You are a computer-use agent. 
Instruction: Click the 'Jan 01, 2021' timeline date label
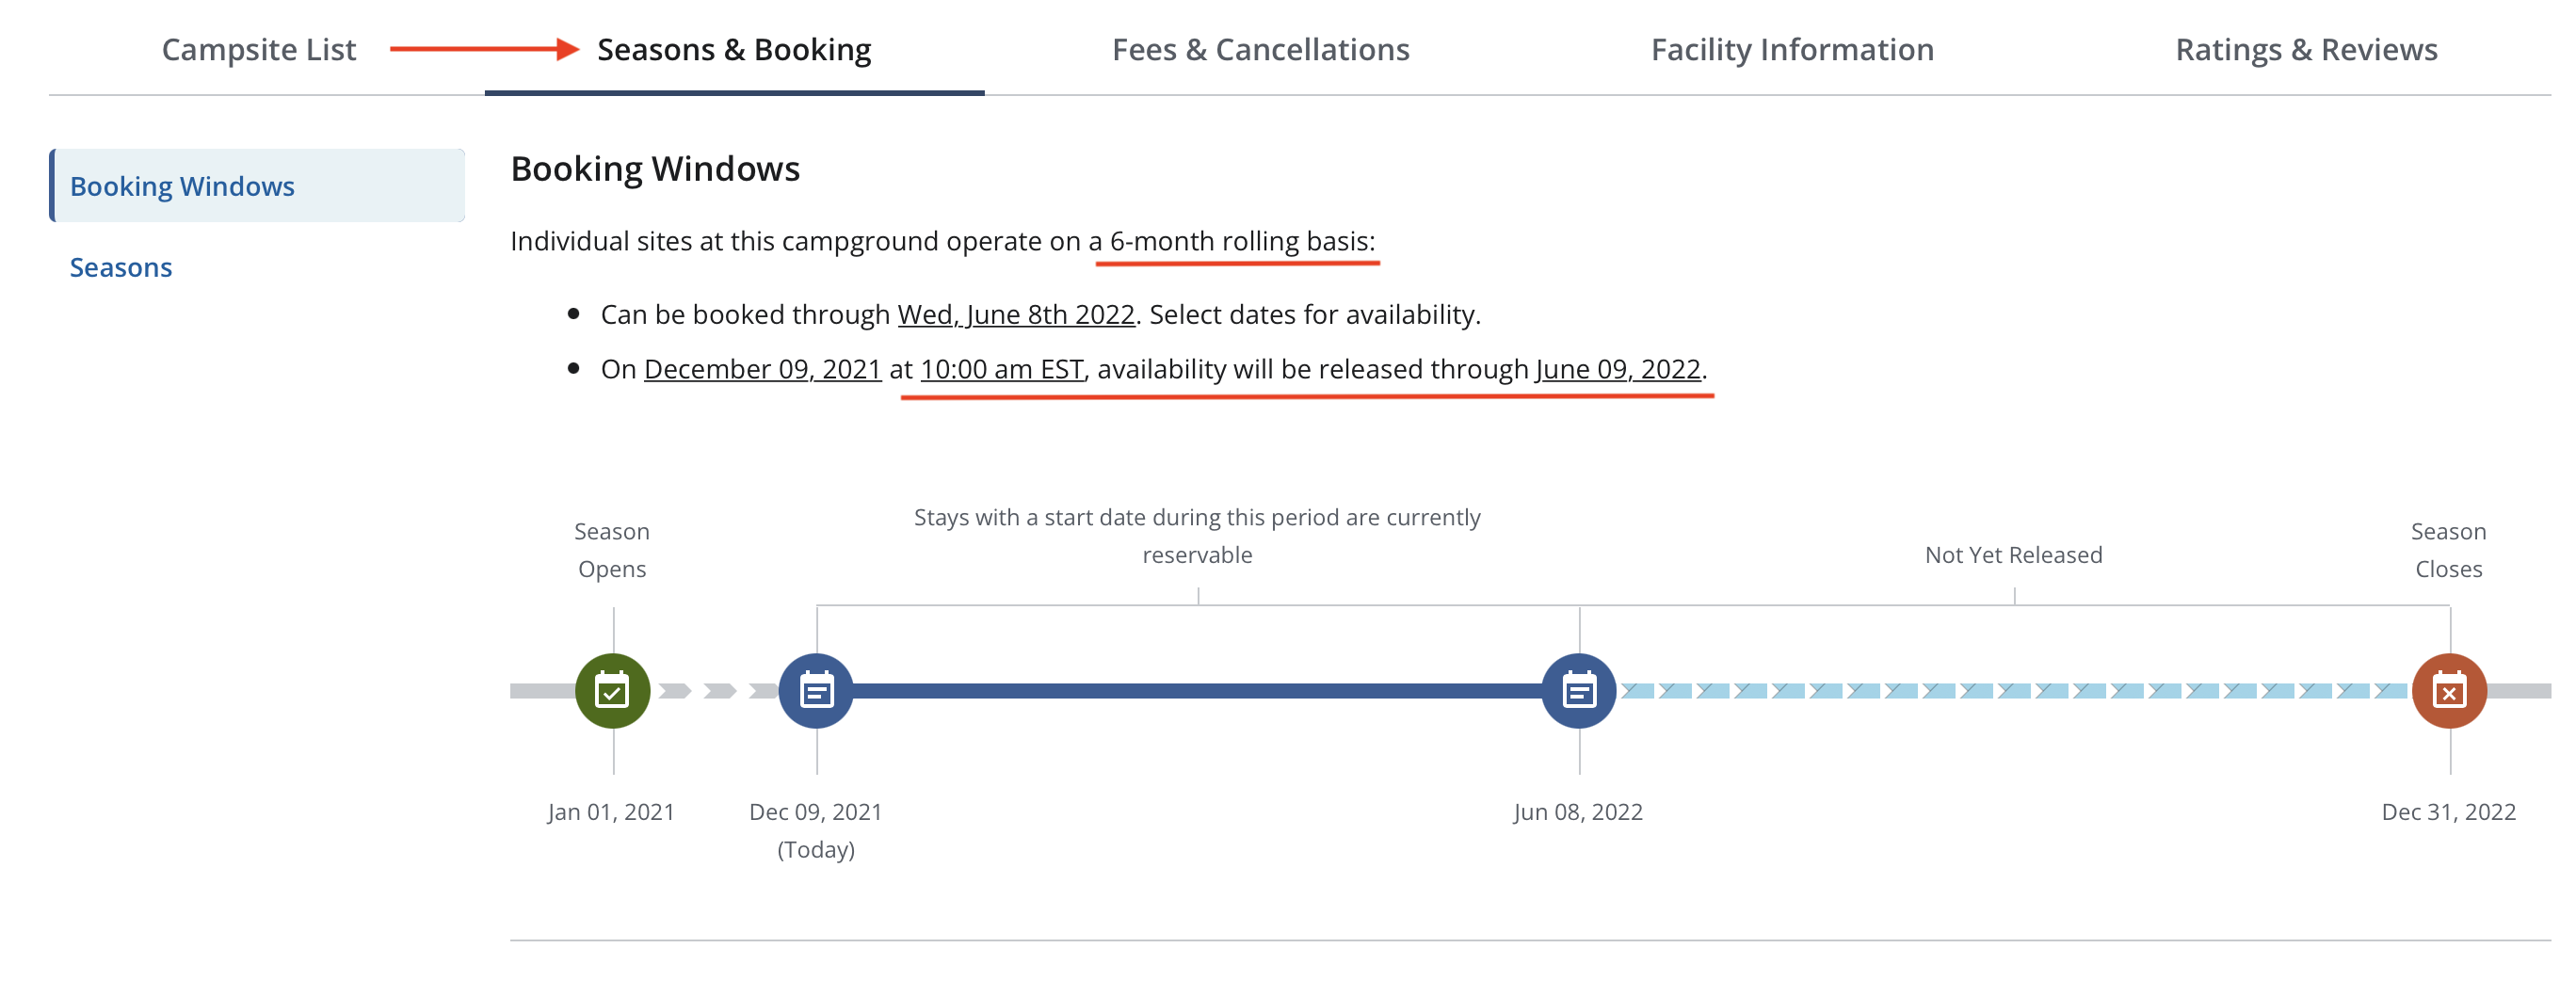pyautogui.click(x=611, y=812)
